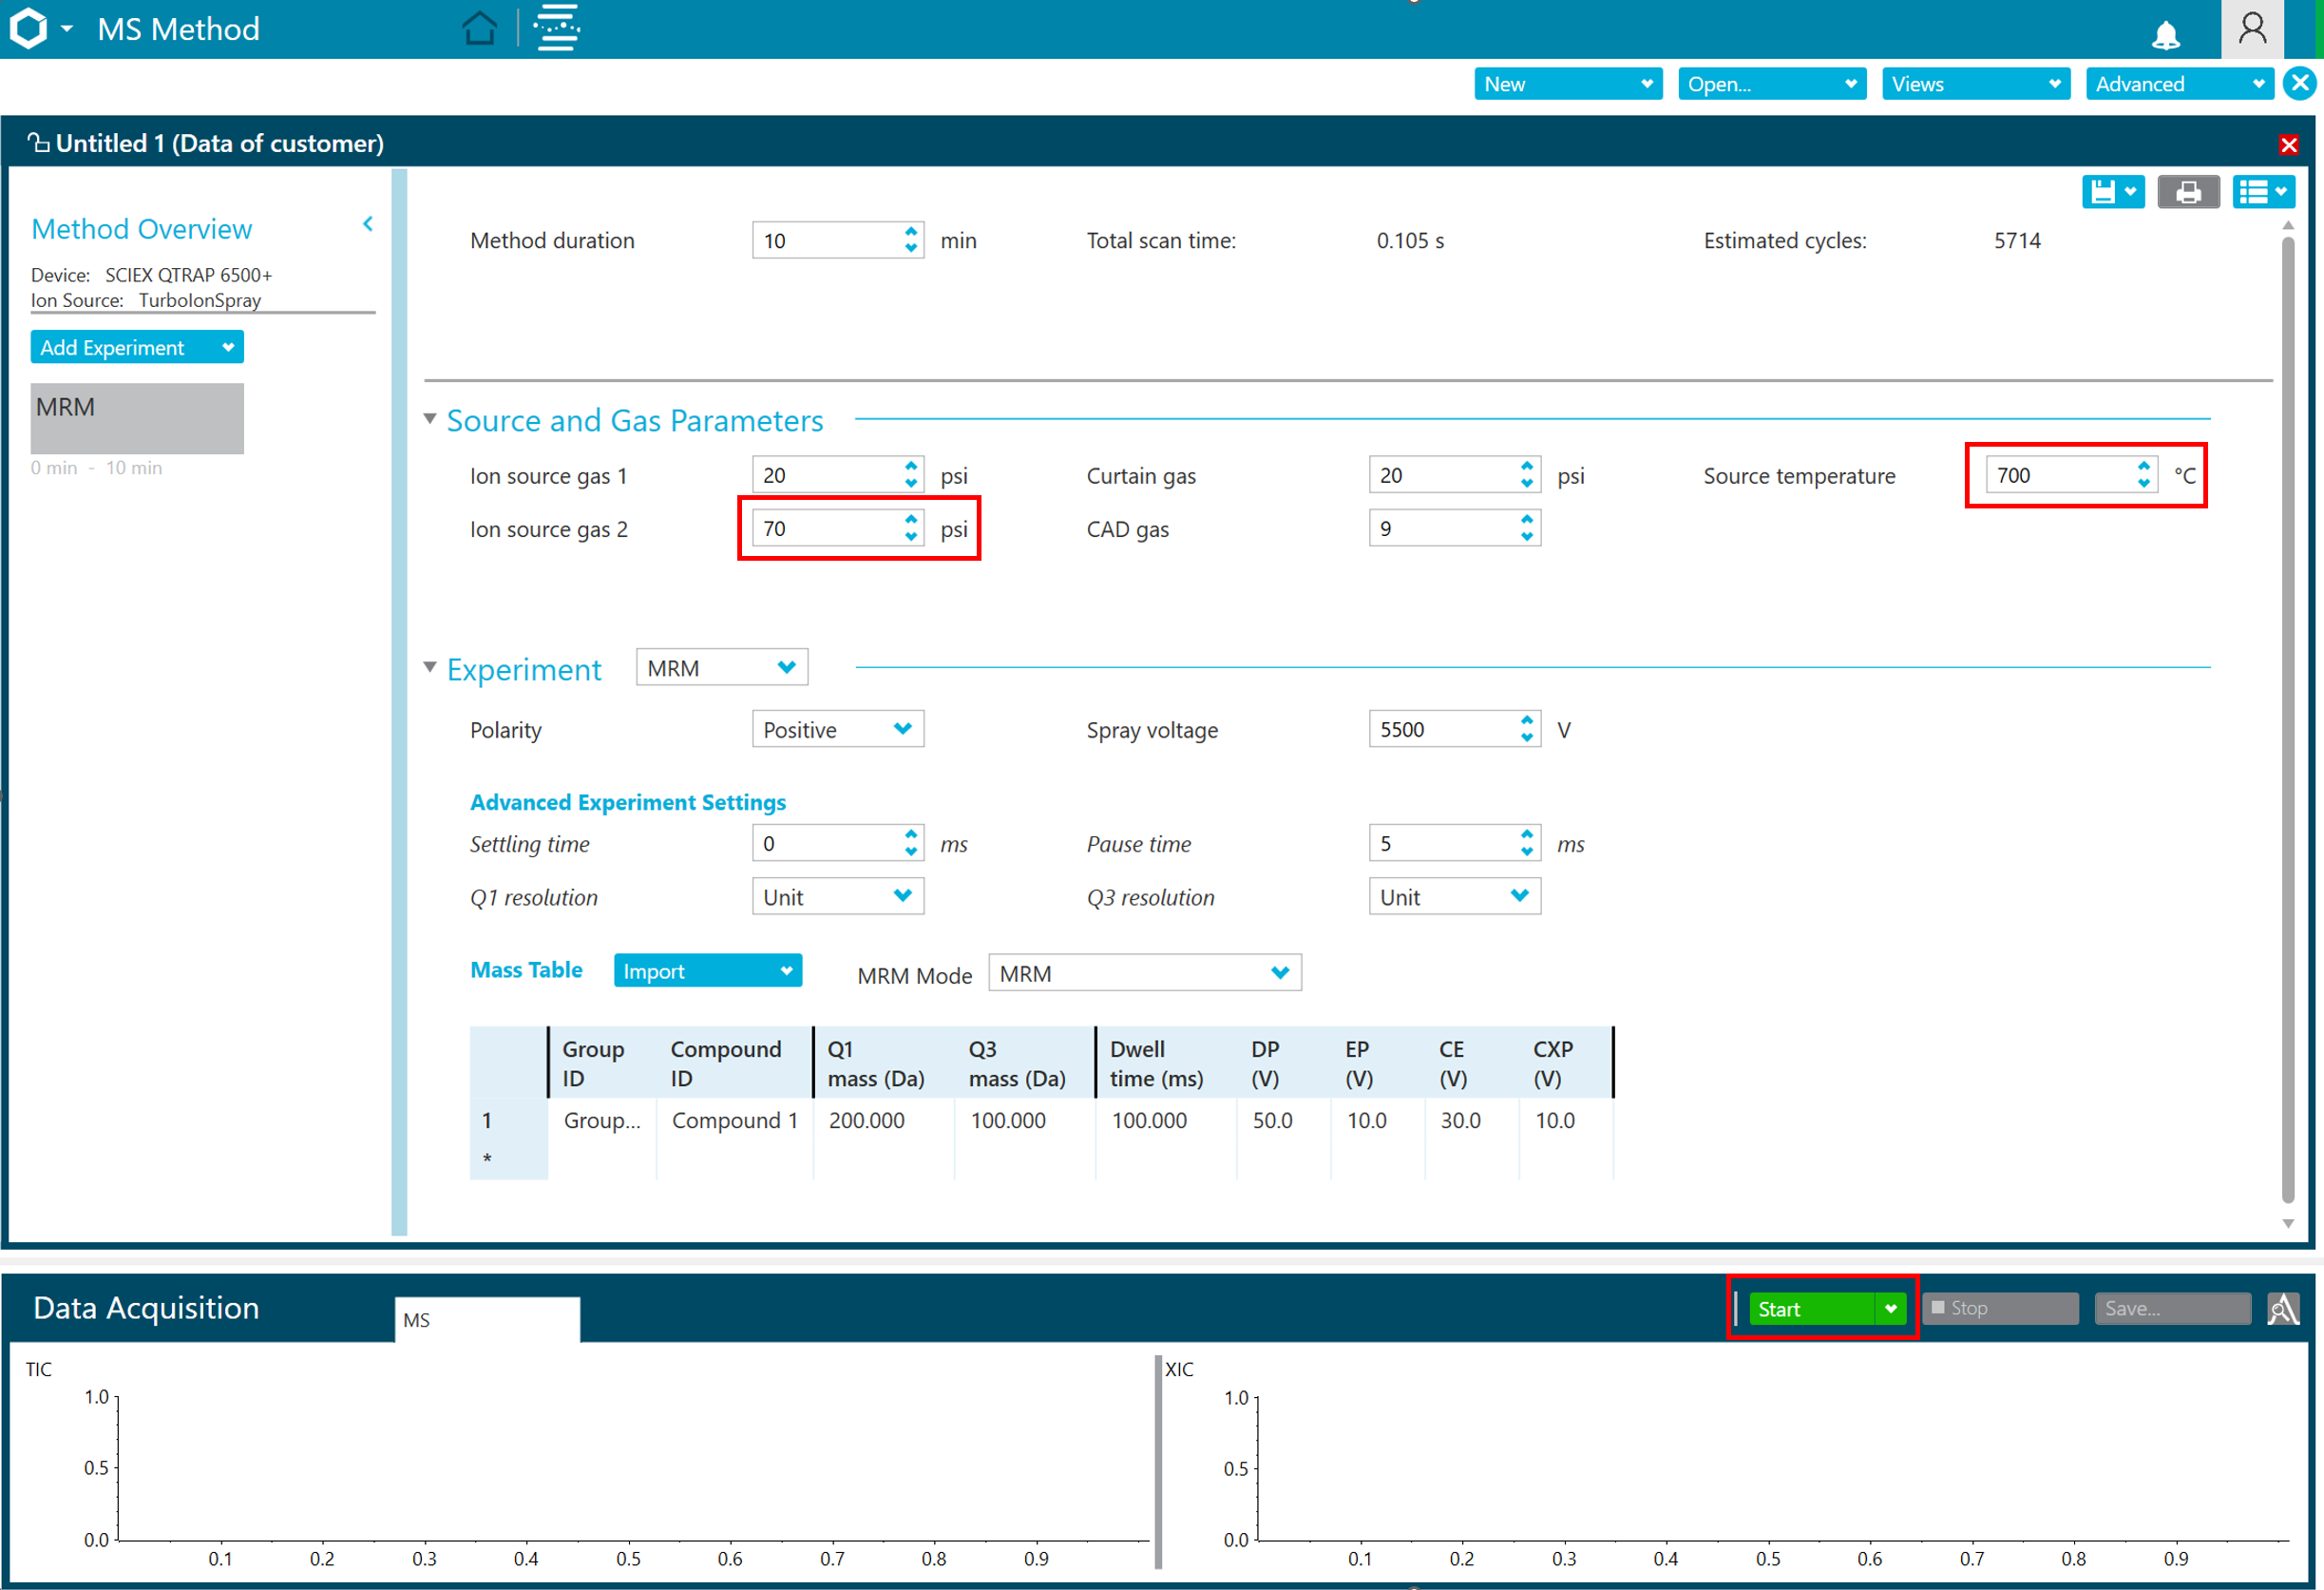Click the notification bell icon
The image size is (2324, 1590).
pyautogui.click(x=2165, y=35)
